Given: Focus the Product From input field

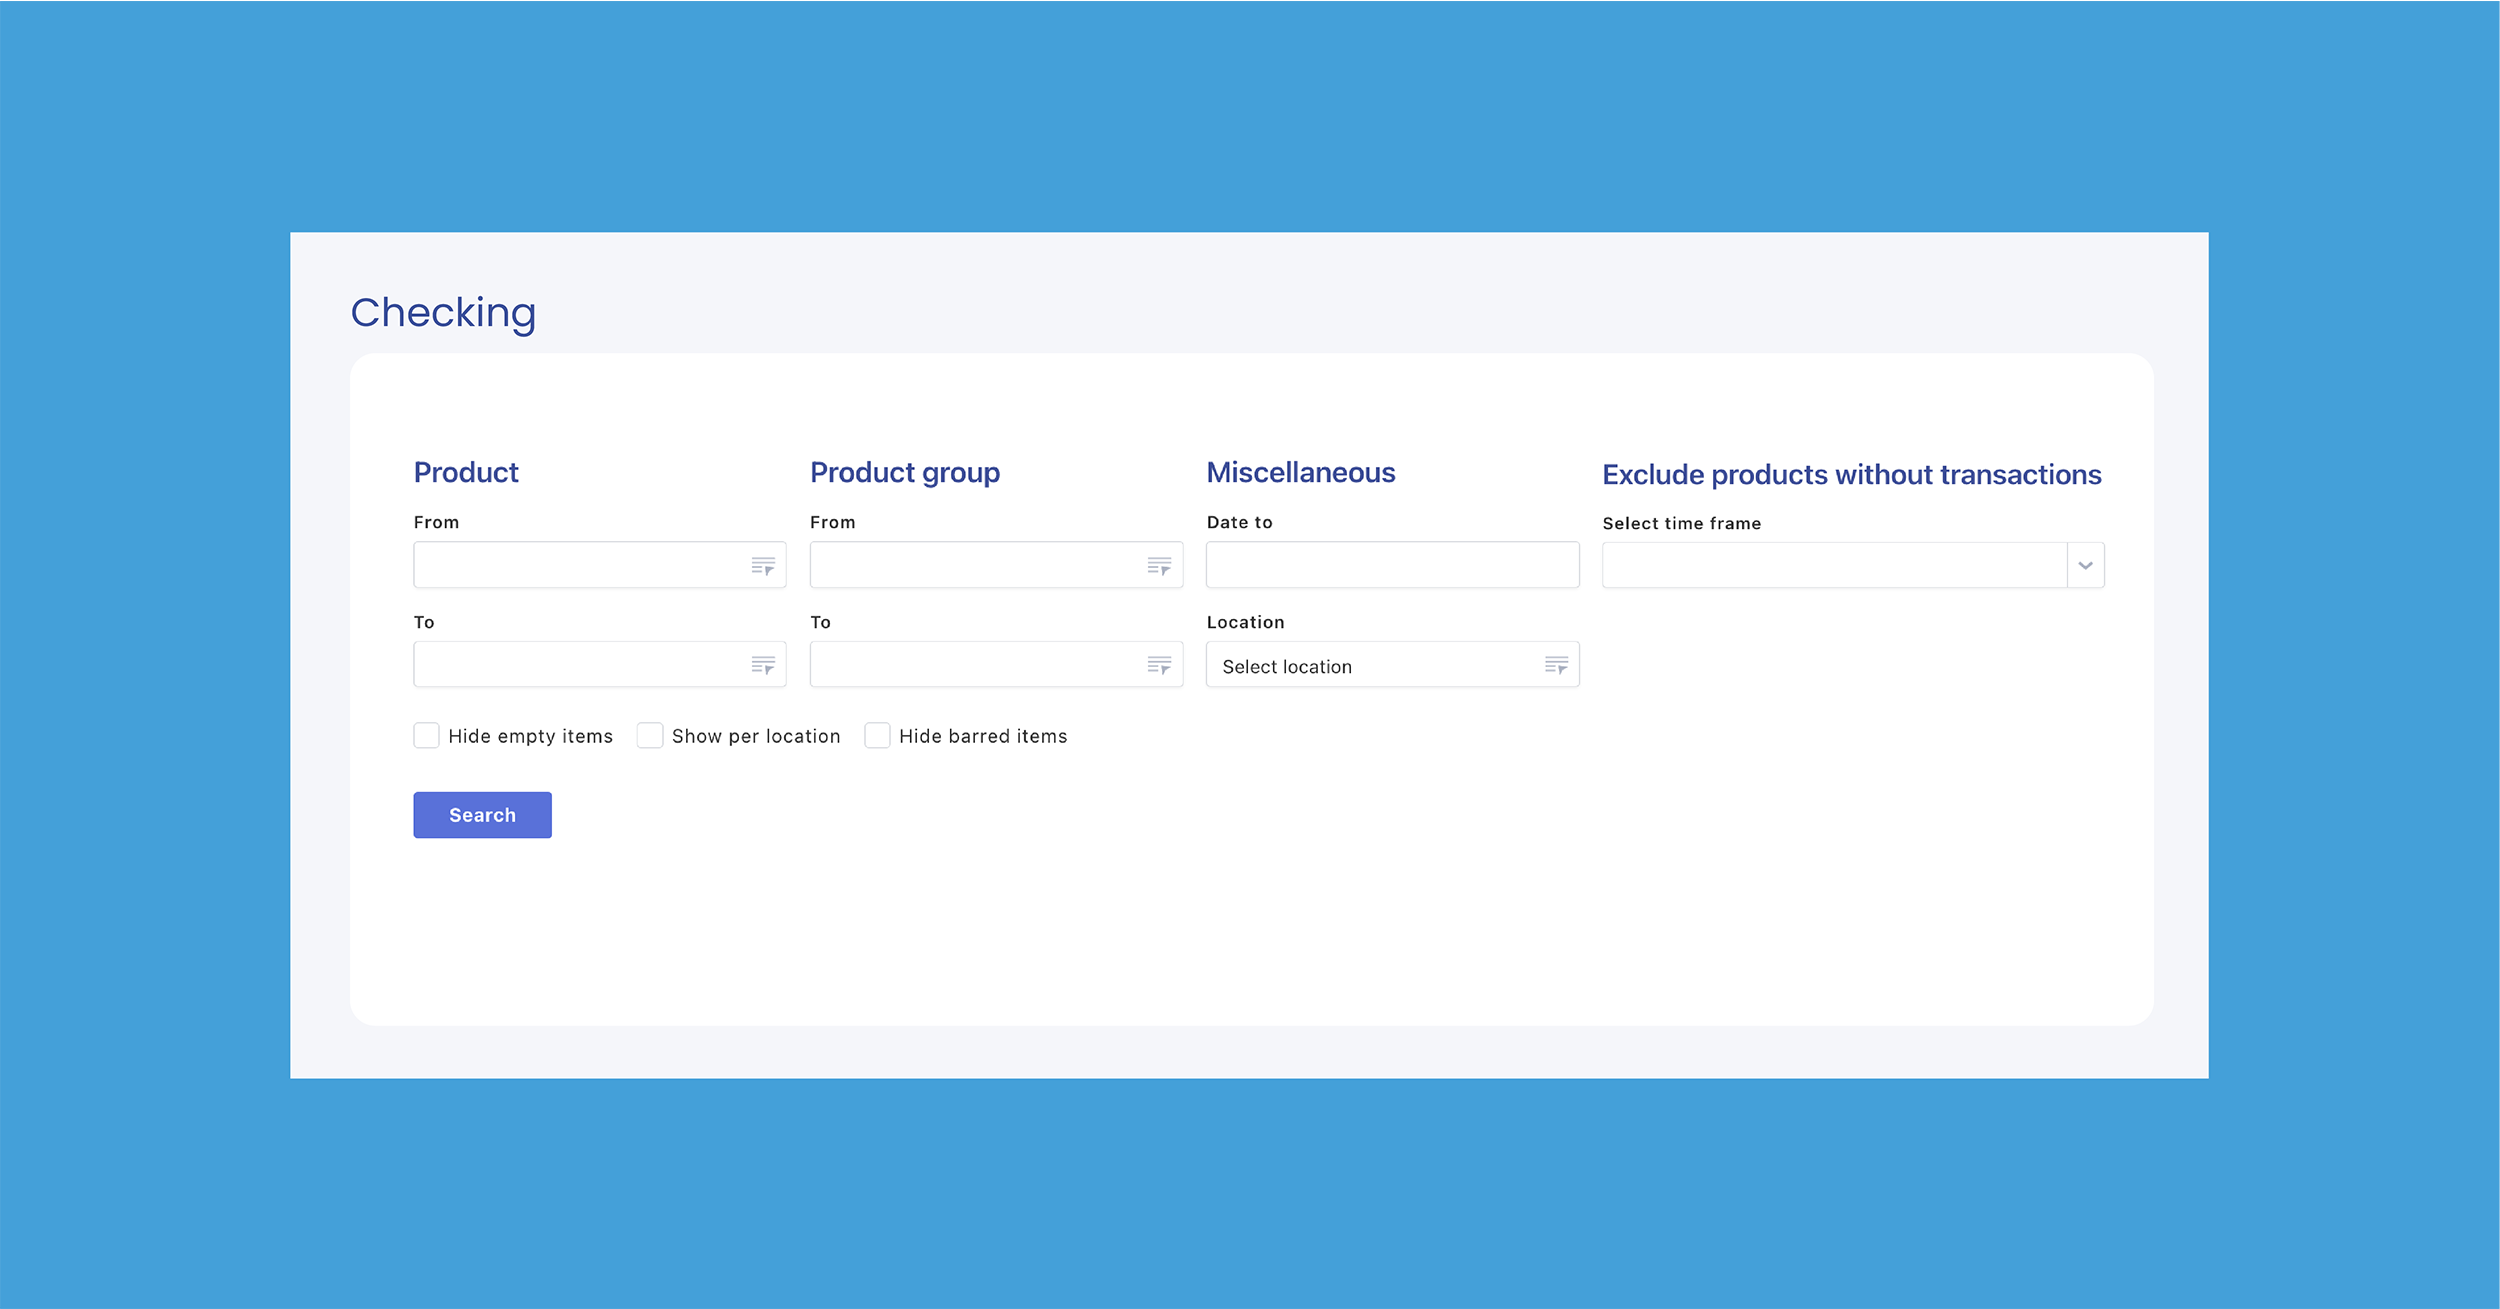Looking at the screenshot, I should click(600, 565).
